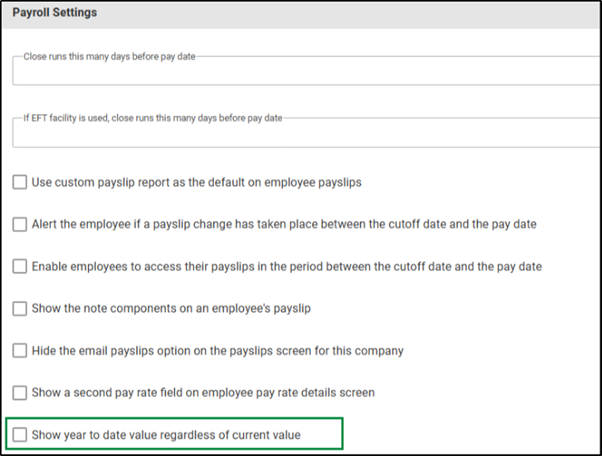Enable hide the email payslips option
The image size is (602, 456).
(x=20, y=350)
